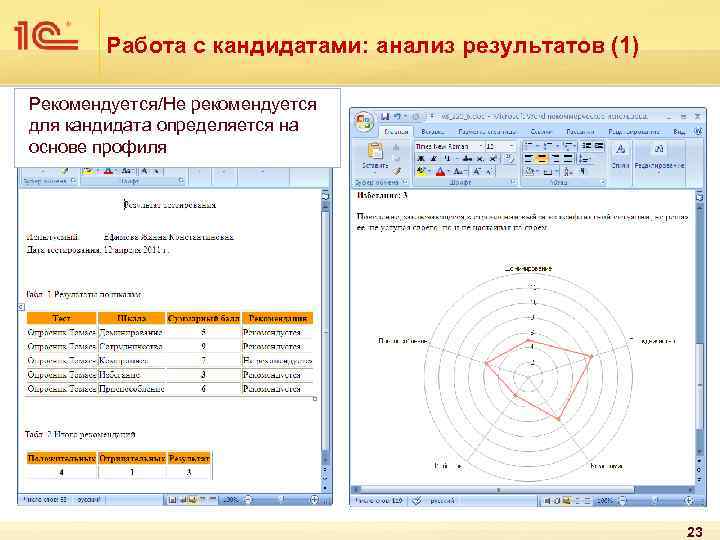Click 100% zoom level in left status bar
Image resolution: width=720 pixels, height=540 pixels.
[x=230, y=500]
